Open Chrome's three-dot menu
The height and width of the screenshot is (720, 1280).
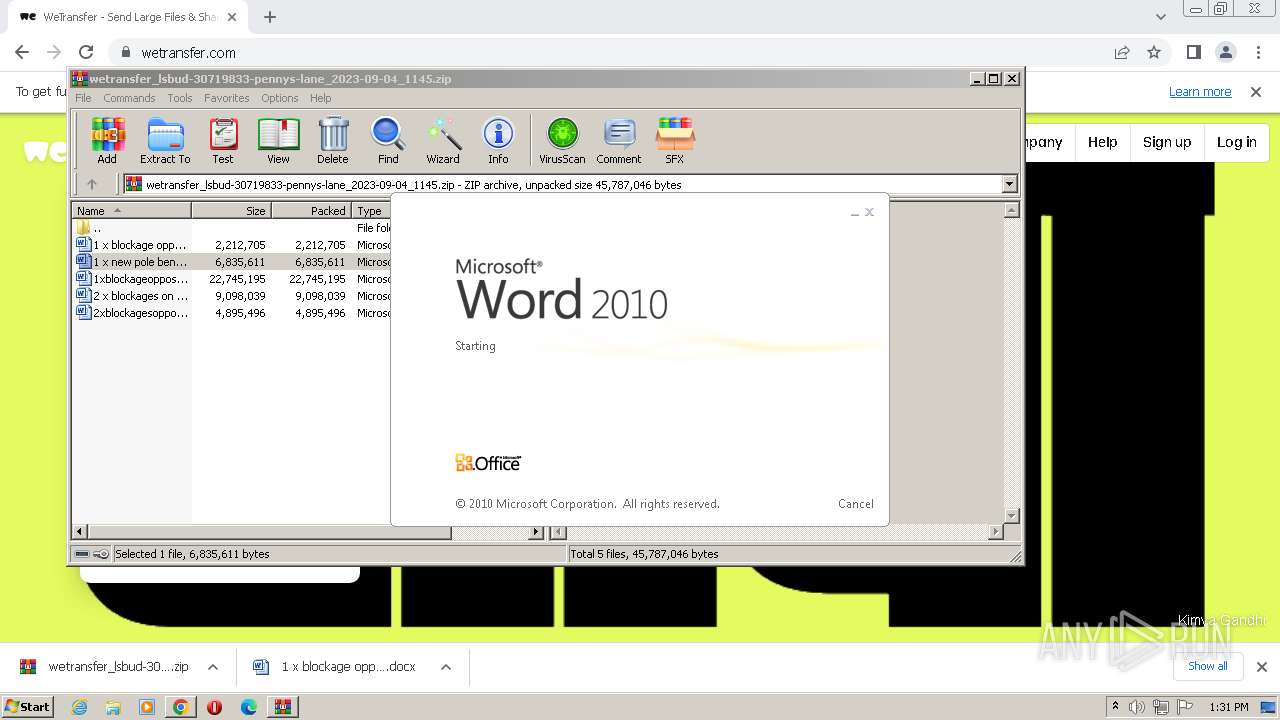[1257, 53]
